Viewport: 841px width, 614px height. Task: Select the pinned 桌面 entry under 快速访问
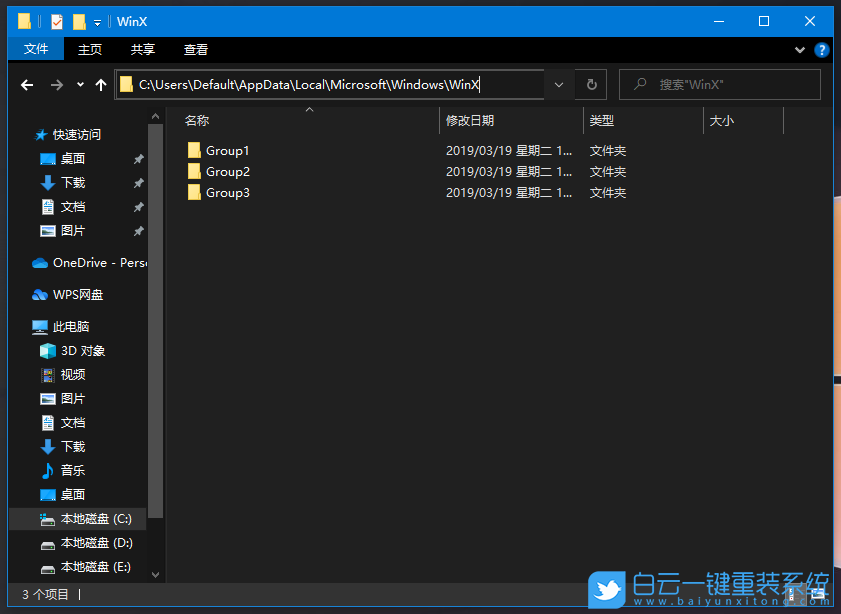click(x=74, y=158)
